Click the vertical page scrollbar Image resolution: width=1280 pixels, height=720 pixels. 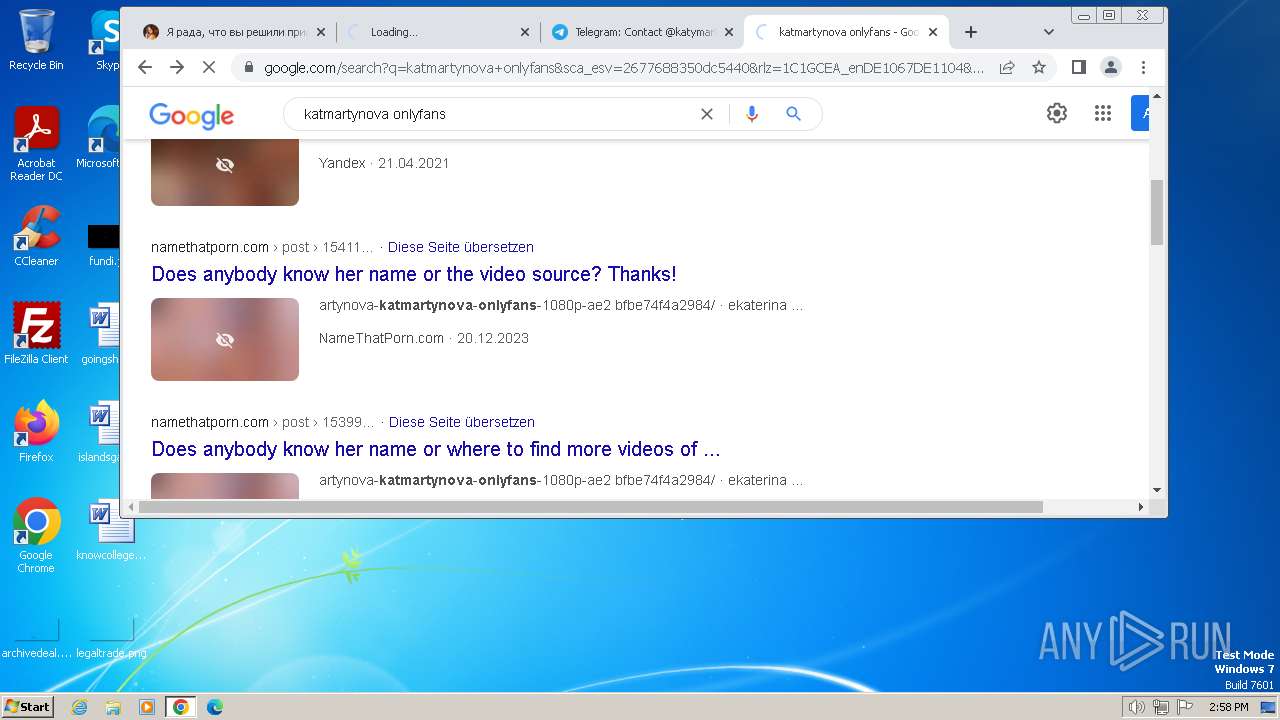point(1157,212)
